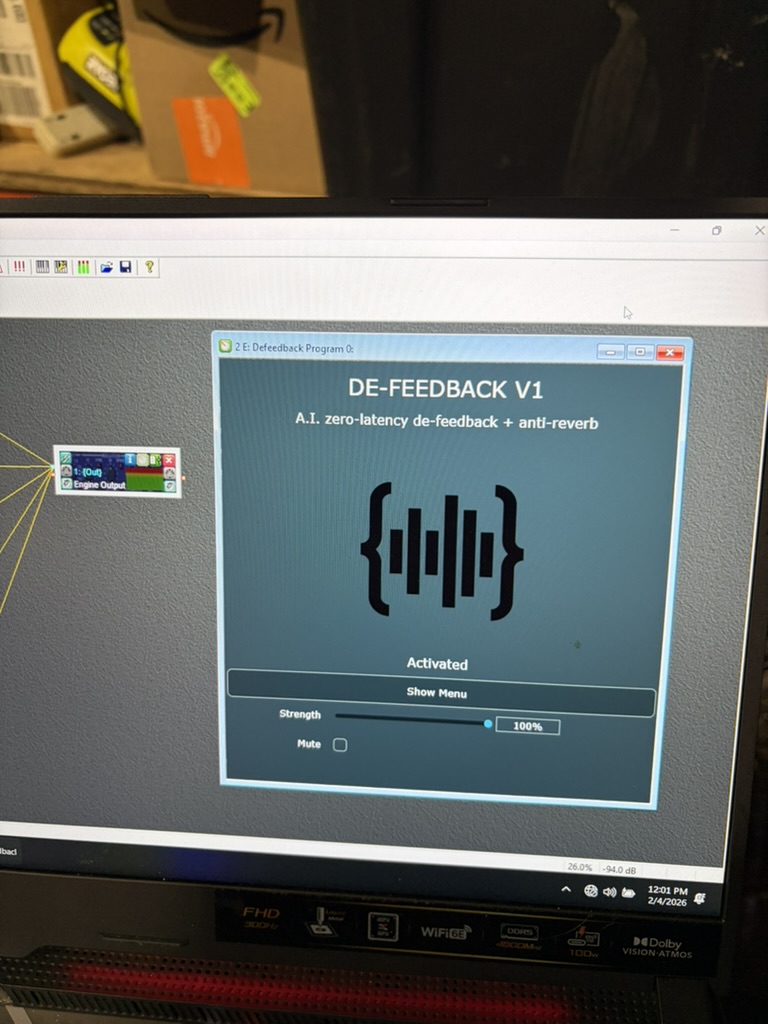This screenshot has height=1024, width=768.
Task: Open the green level meters toolbar icon
Action: click(83, 266)
